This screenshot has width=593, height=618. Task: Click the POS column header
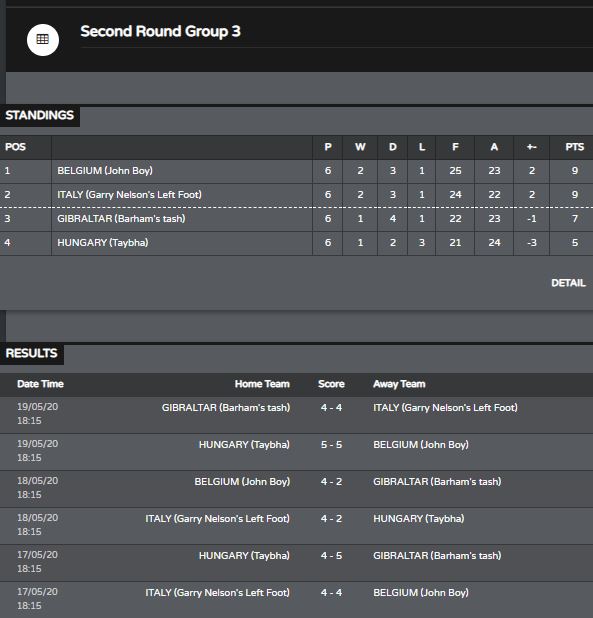(x=15, y=147)
